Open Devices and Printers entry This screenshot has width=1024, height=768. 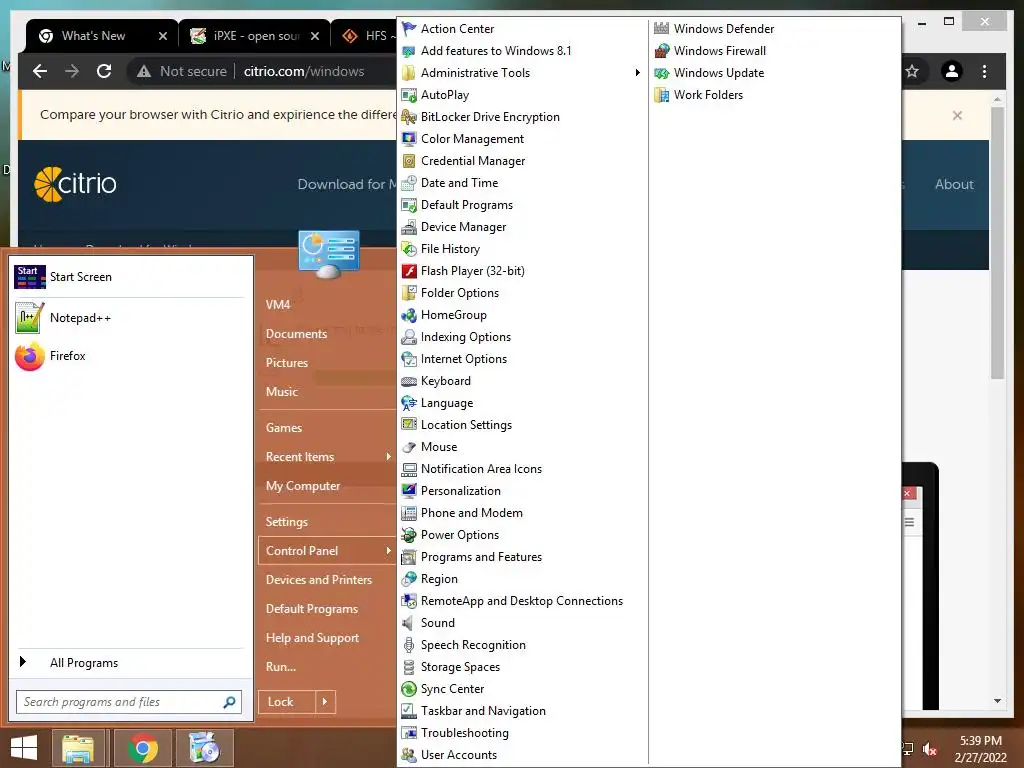pos(319,580)
